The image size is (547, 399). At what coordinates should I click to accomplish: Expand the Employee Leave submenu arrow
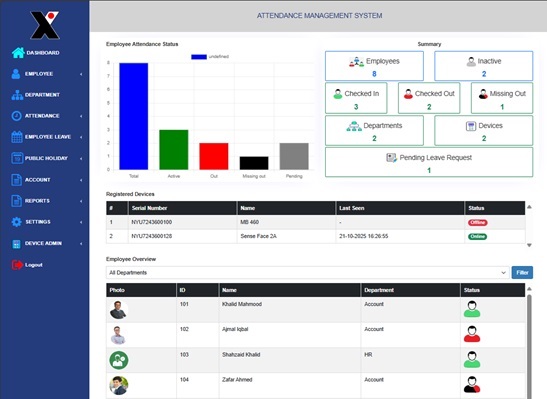(81, 137)
